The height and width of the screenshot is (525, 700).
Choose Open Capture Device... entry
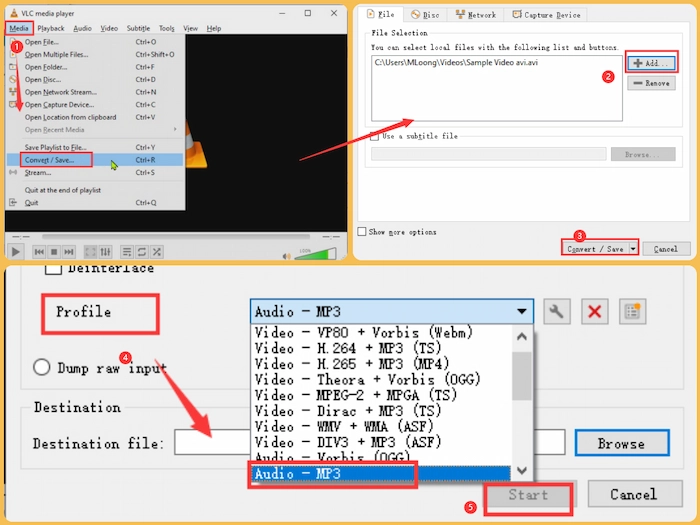tap(95, 104)
